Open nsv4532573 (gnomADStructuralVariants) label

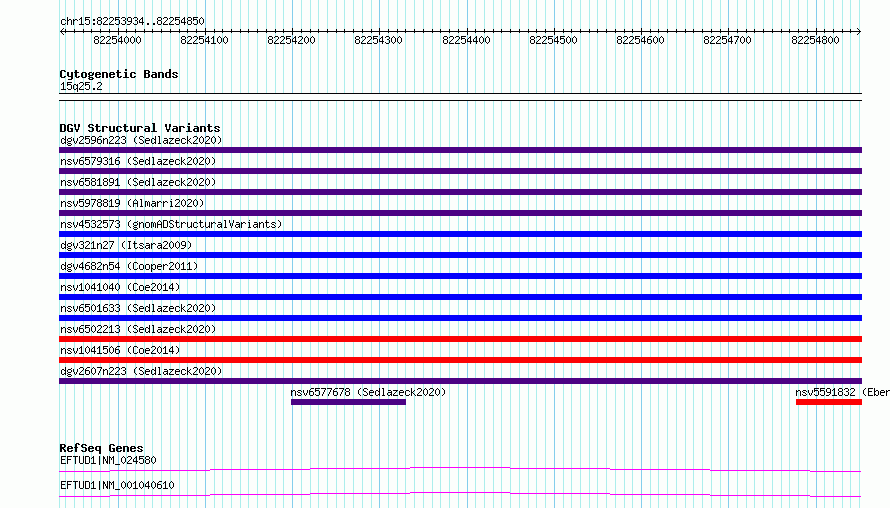(171, 224)
